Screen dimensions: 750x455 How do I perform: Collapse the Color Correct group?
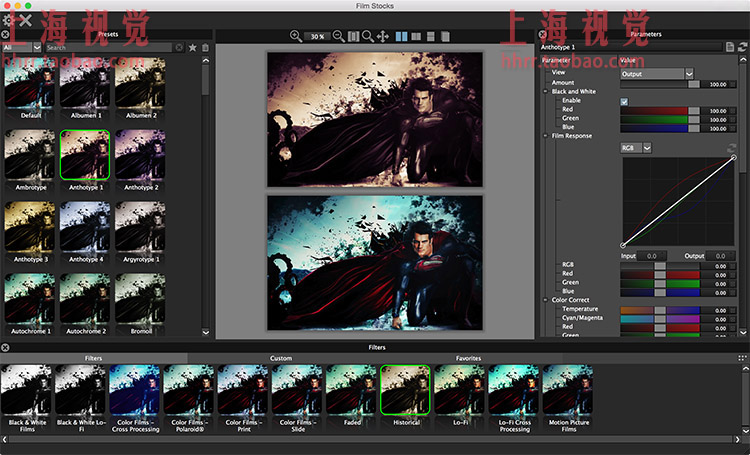pyautogui.click(x=545, y=300)
